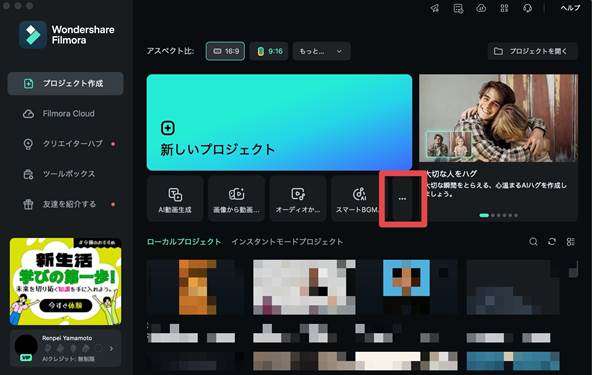The width and height of the screenshot is (592, 375).
Task: Click the スマートBGM tool
Action: coord(356,199)
